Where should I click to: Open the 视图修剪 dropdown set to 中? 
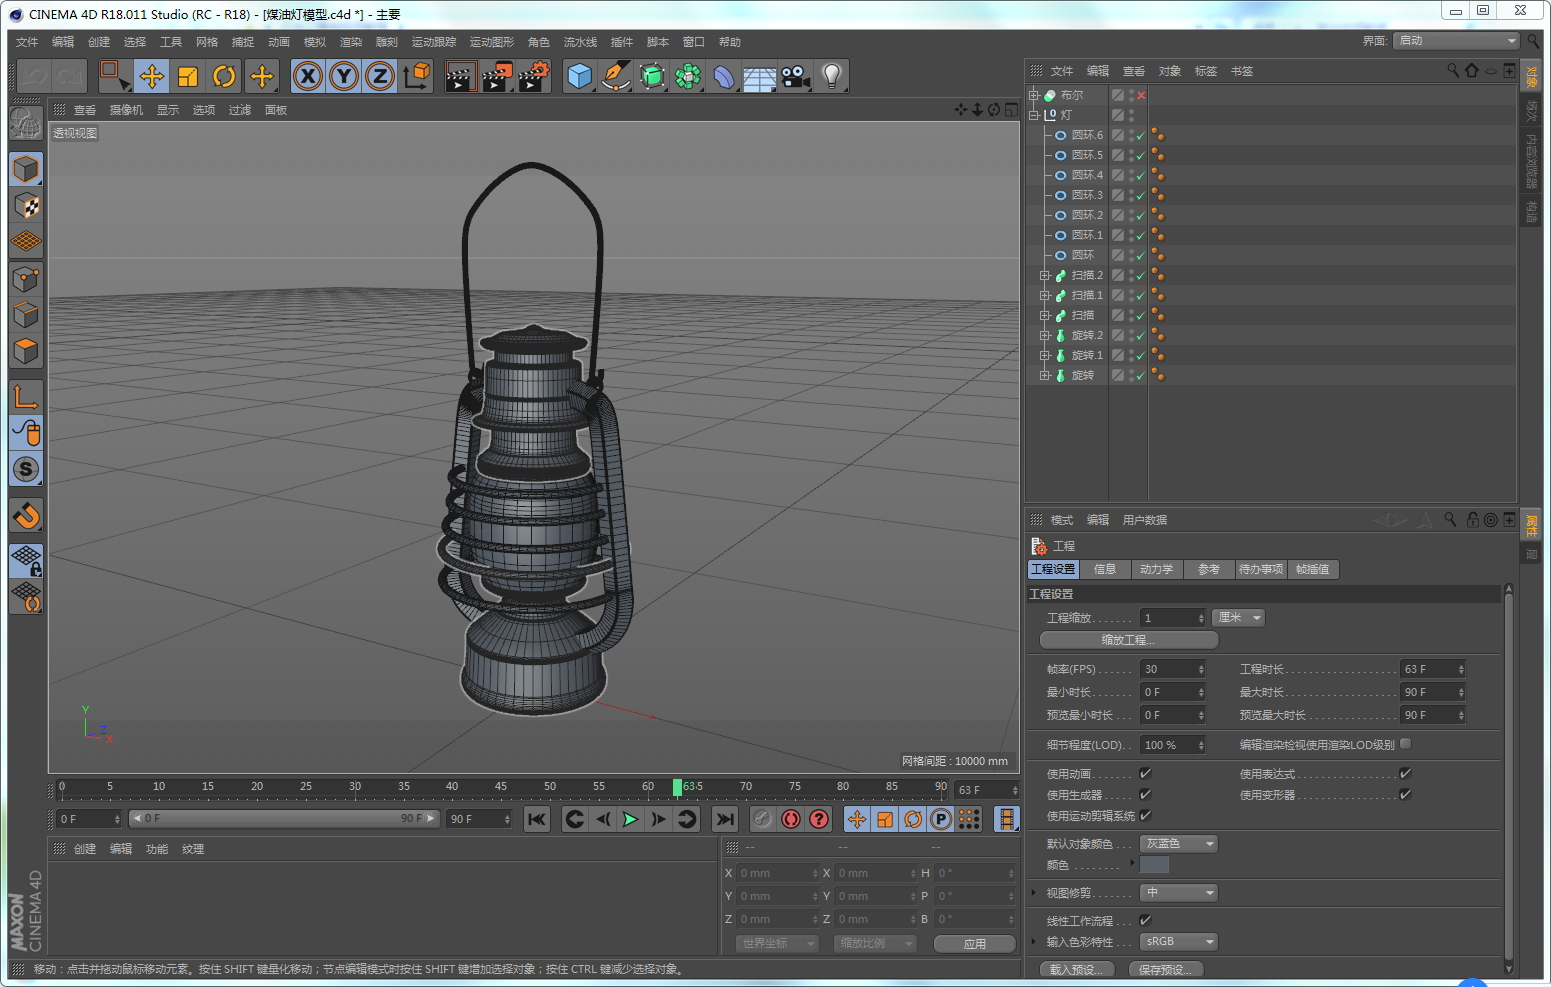coord(1179,892)
